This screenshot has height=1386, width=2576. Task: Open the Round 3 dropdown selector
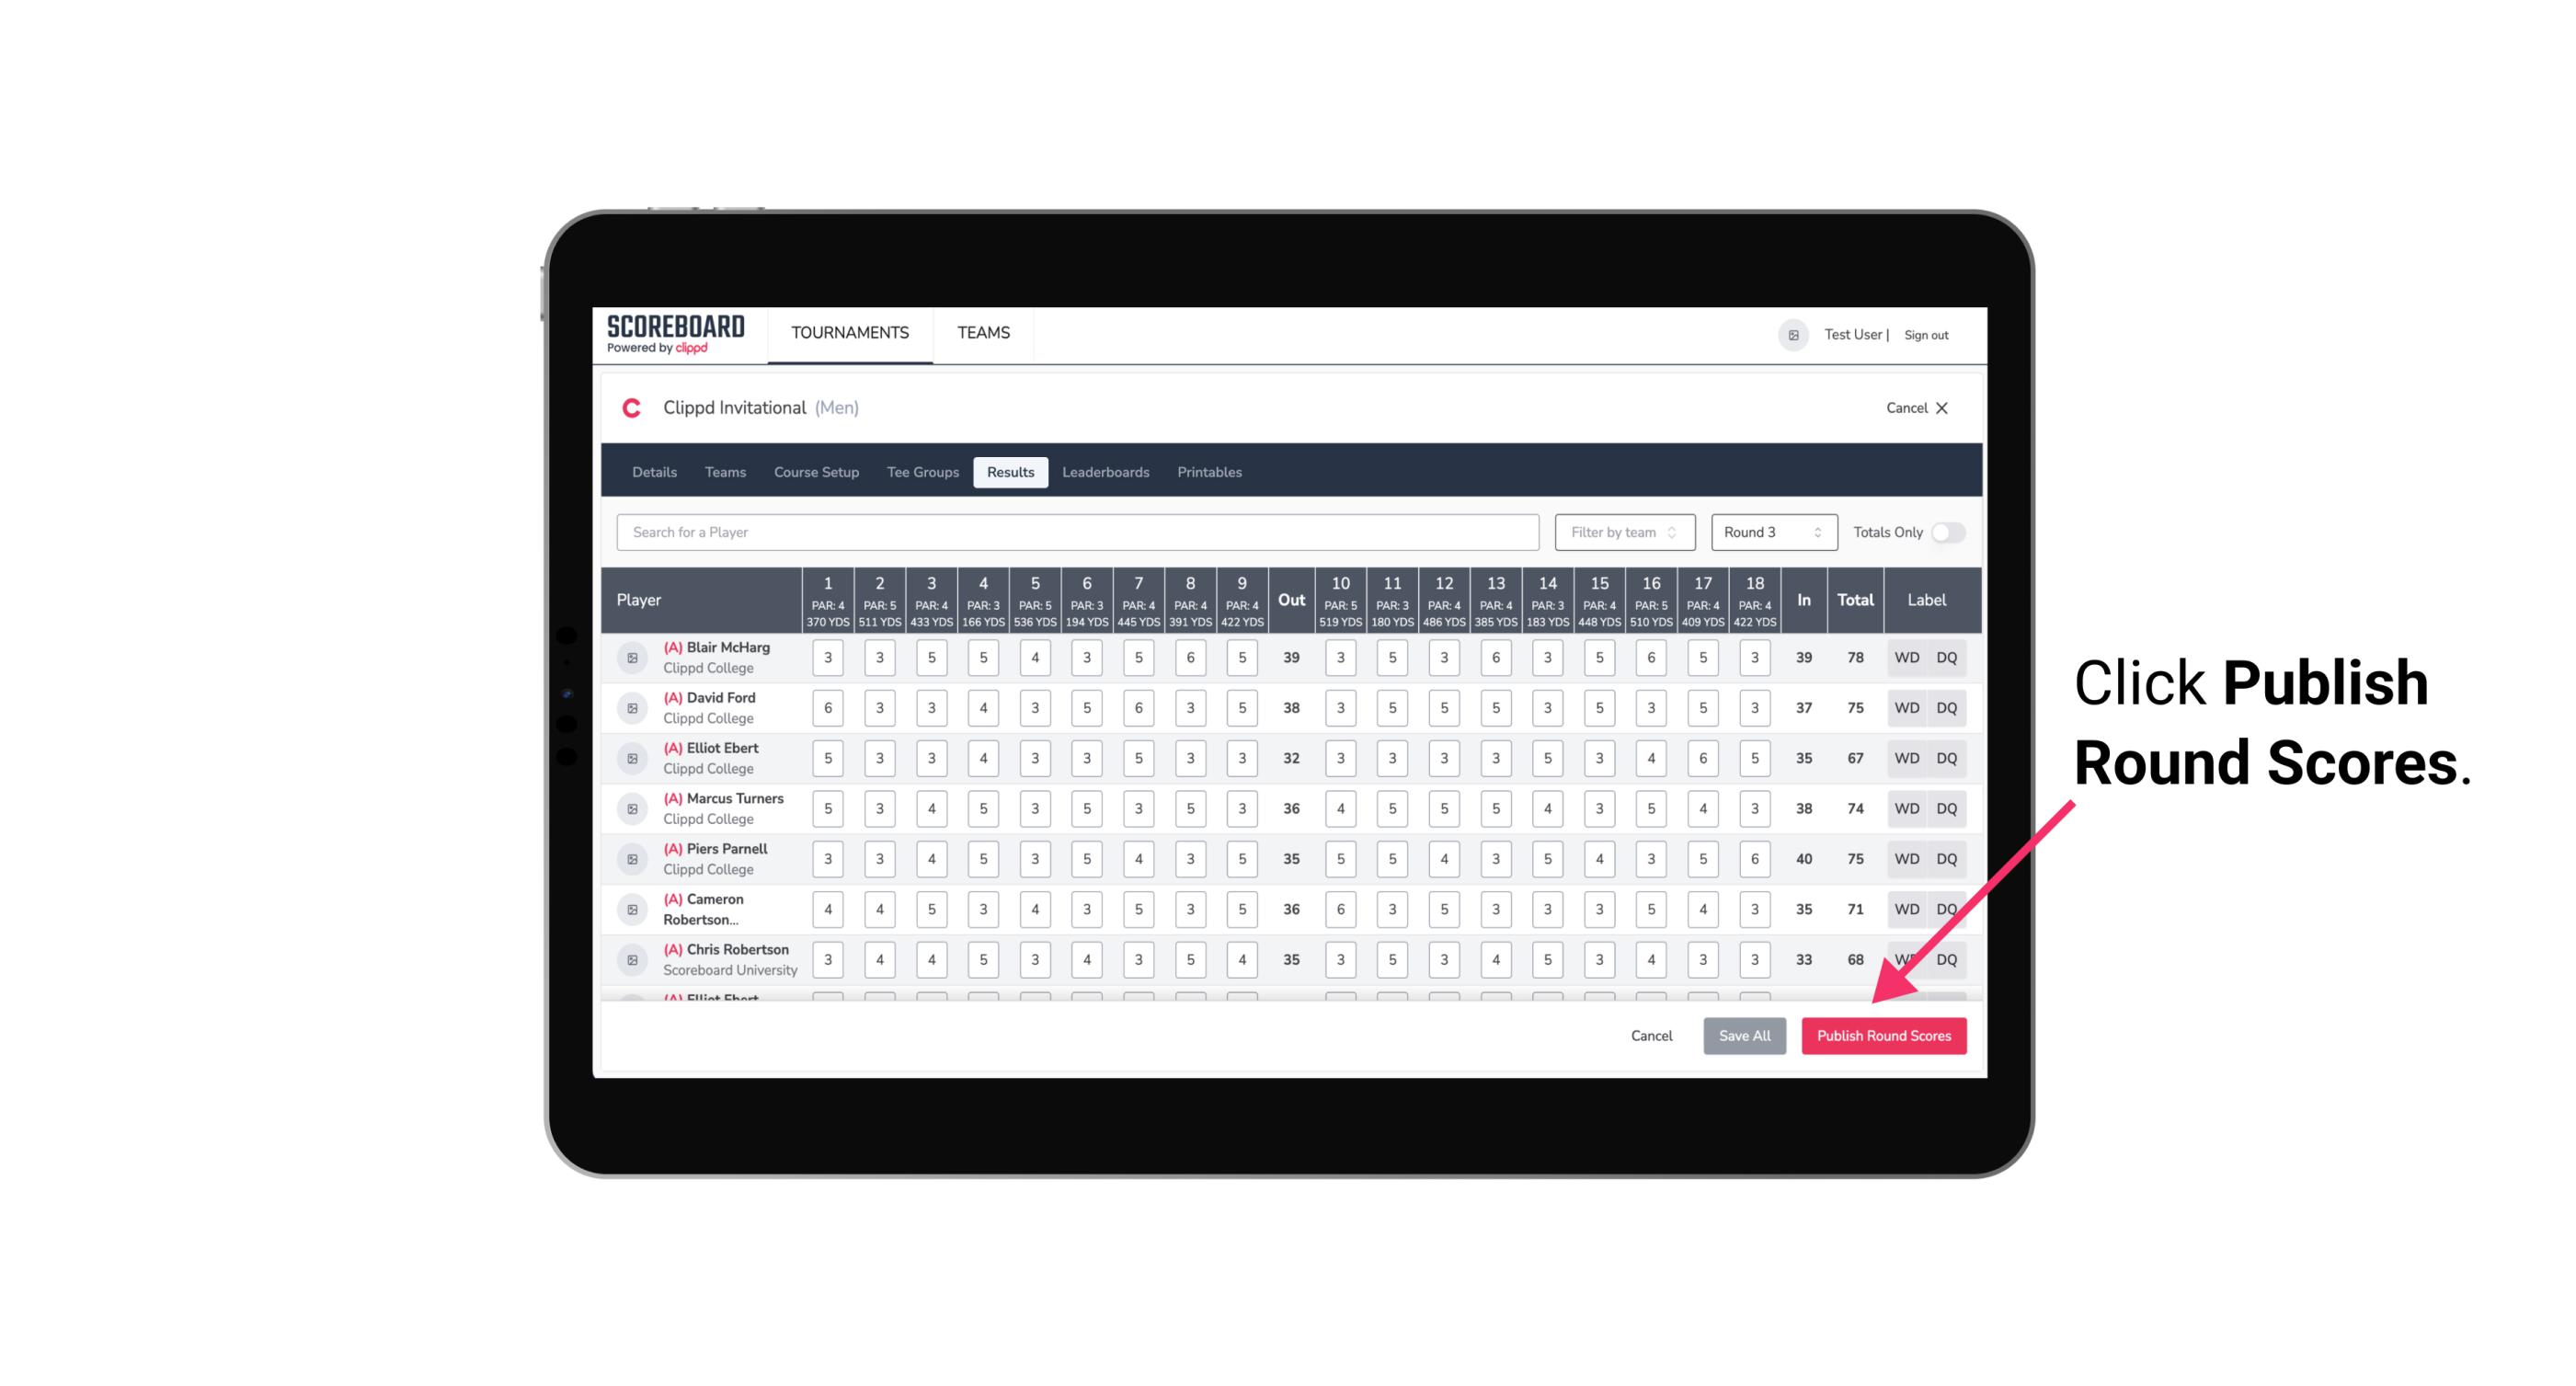pyautogui.click(x=1769, y=531)
